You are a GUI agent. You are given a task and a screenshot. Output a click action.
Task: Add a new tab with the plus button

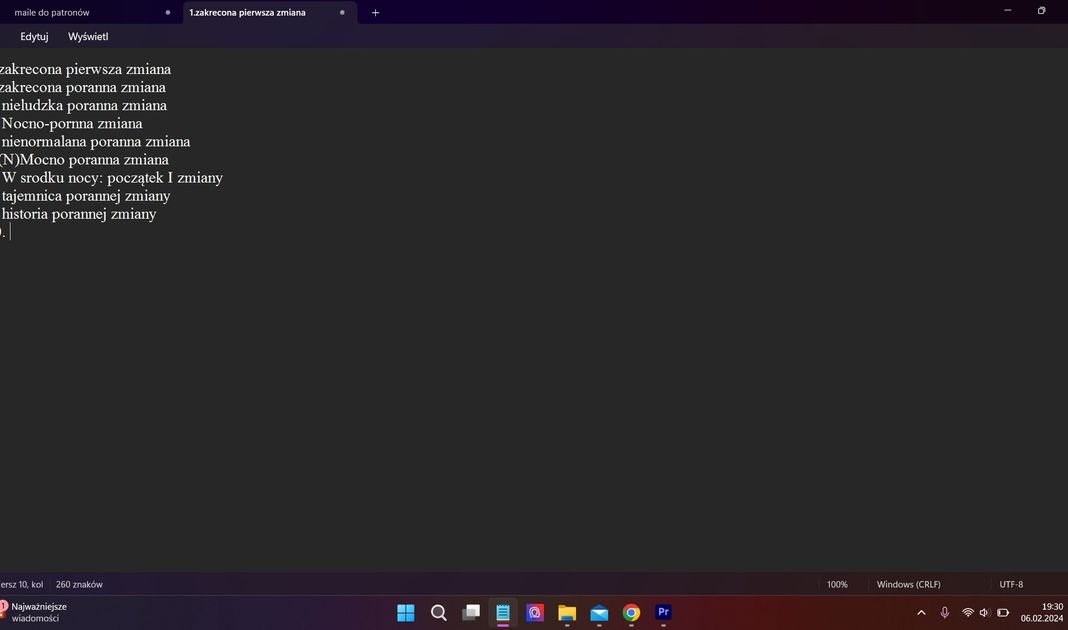pyautogui.click(x=375, y=13)
